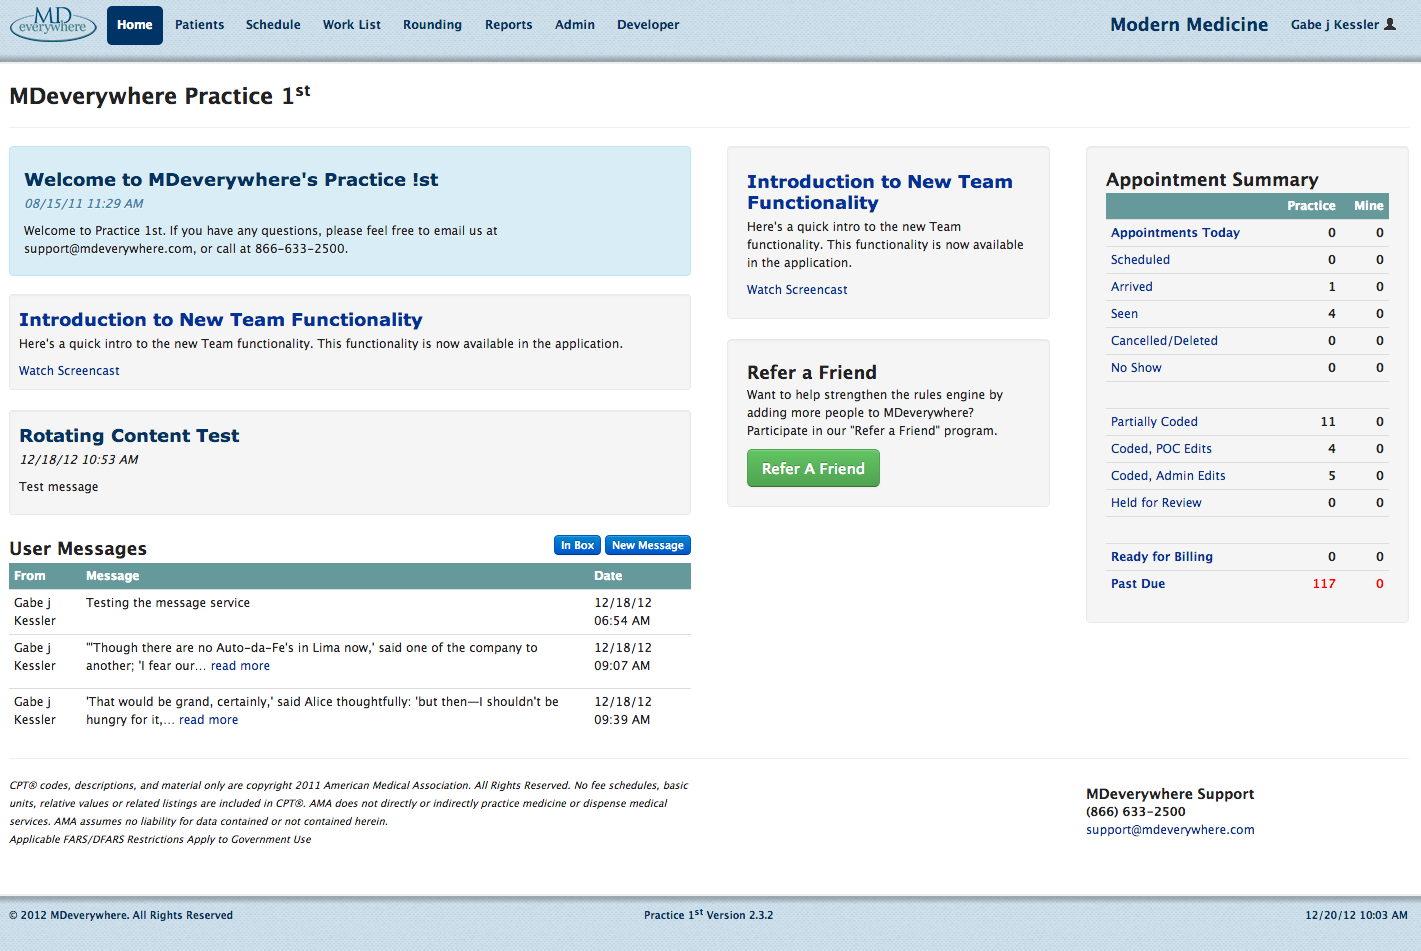Open the Past Due link

[x=1138, y=584]
